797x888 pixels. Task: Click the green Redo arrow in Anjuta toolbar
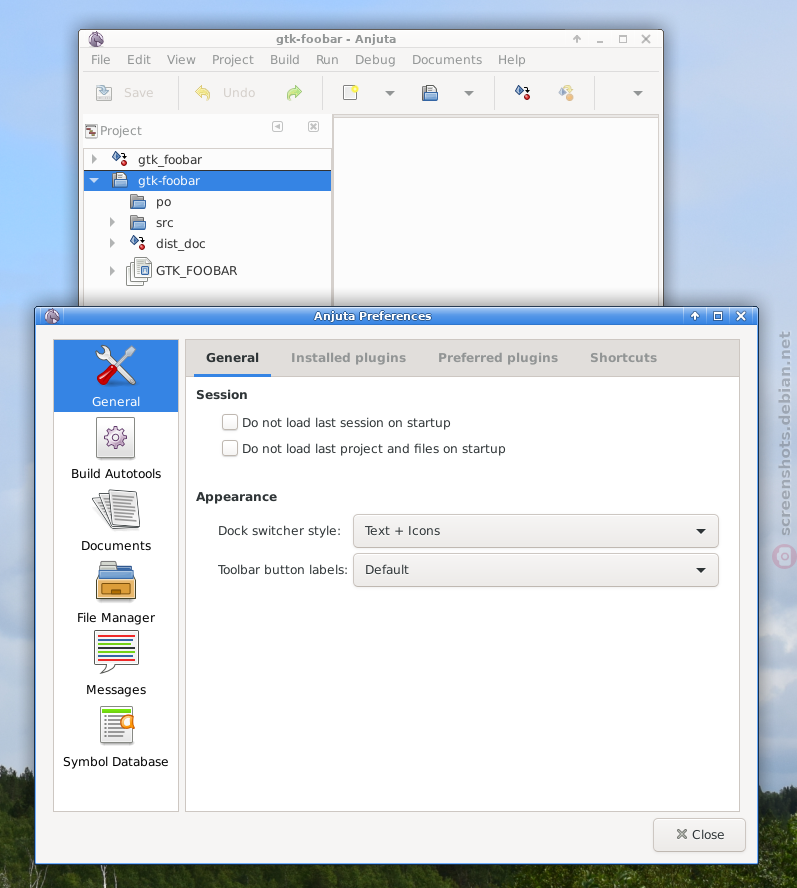294,92
